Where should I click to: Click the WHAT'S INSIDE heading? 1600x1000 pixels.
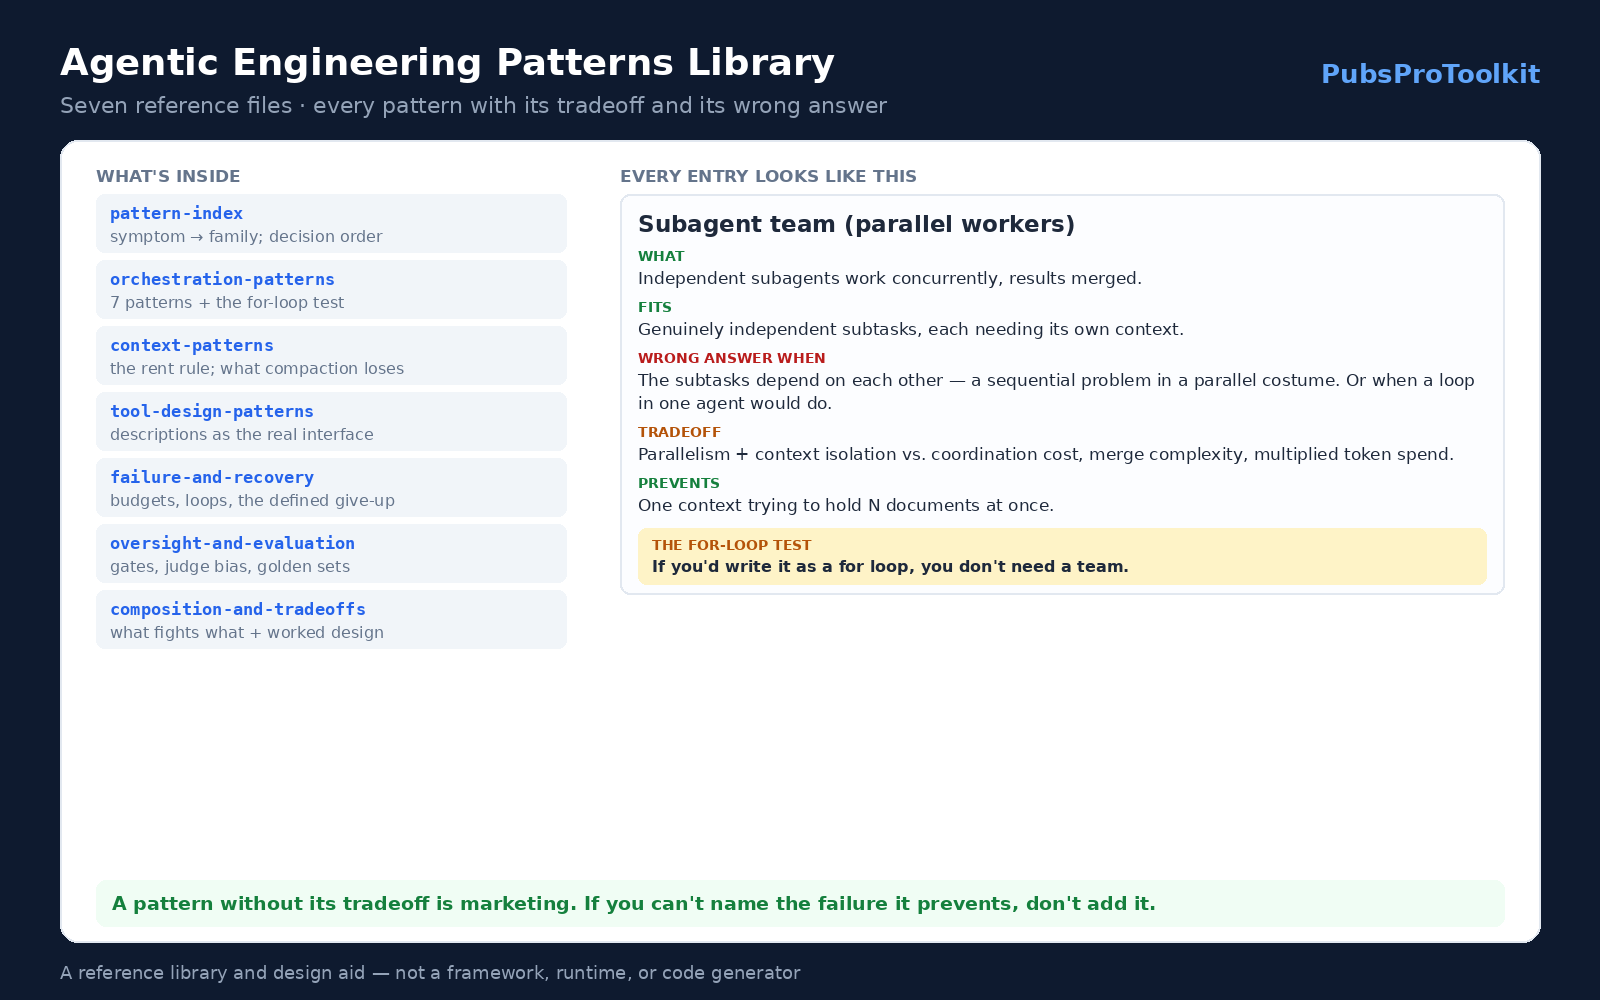168,176
